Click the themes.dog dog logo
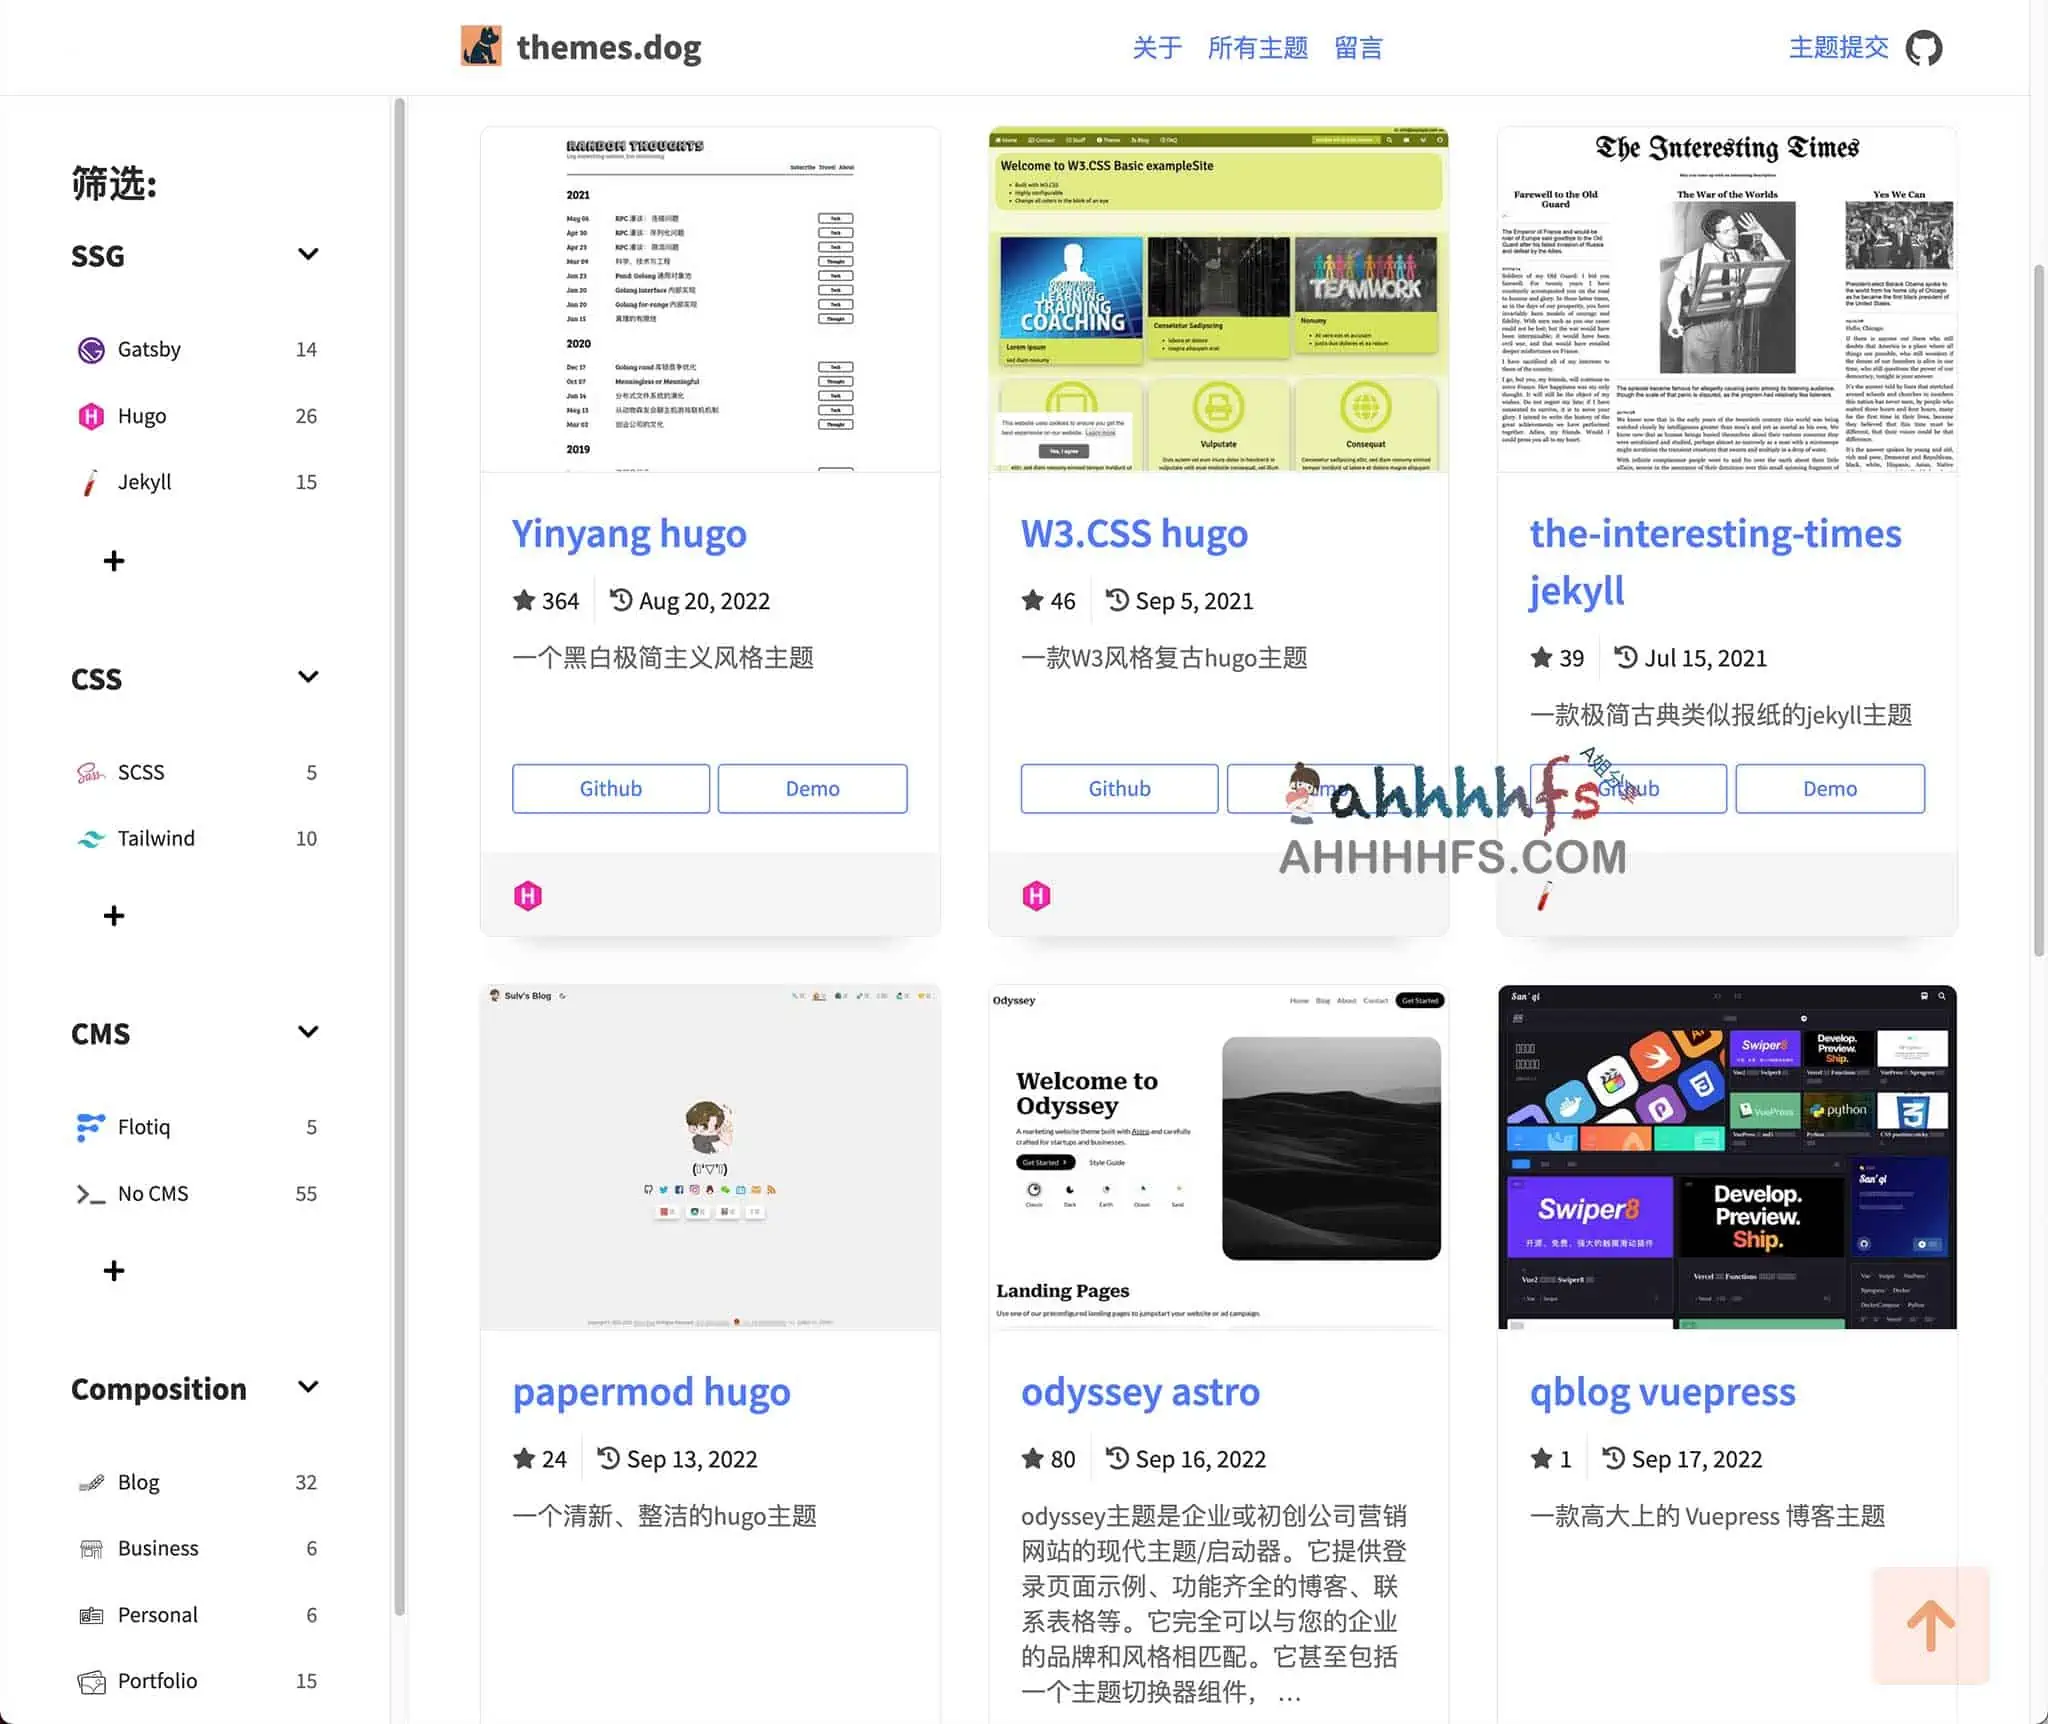Screen dimensions: 2048x1724 [481, 46]
